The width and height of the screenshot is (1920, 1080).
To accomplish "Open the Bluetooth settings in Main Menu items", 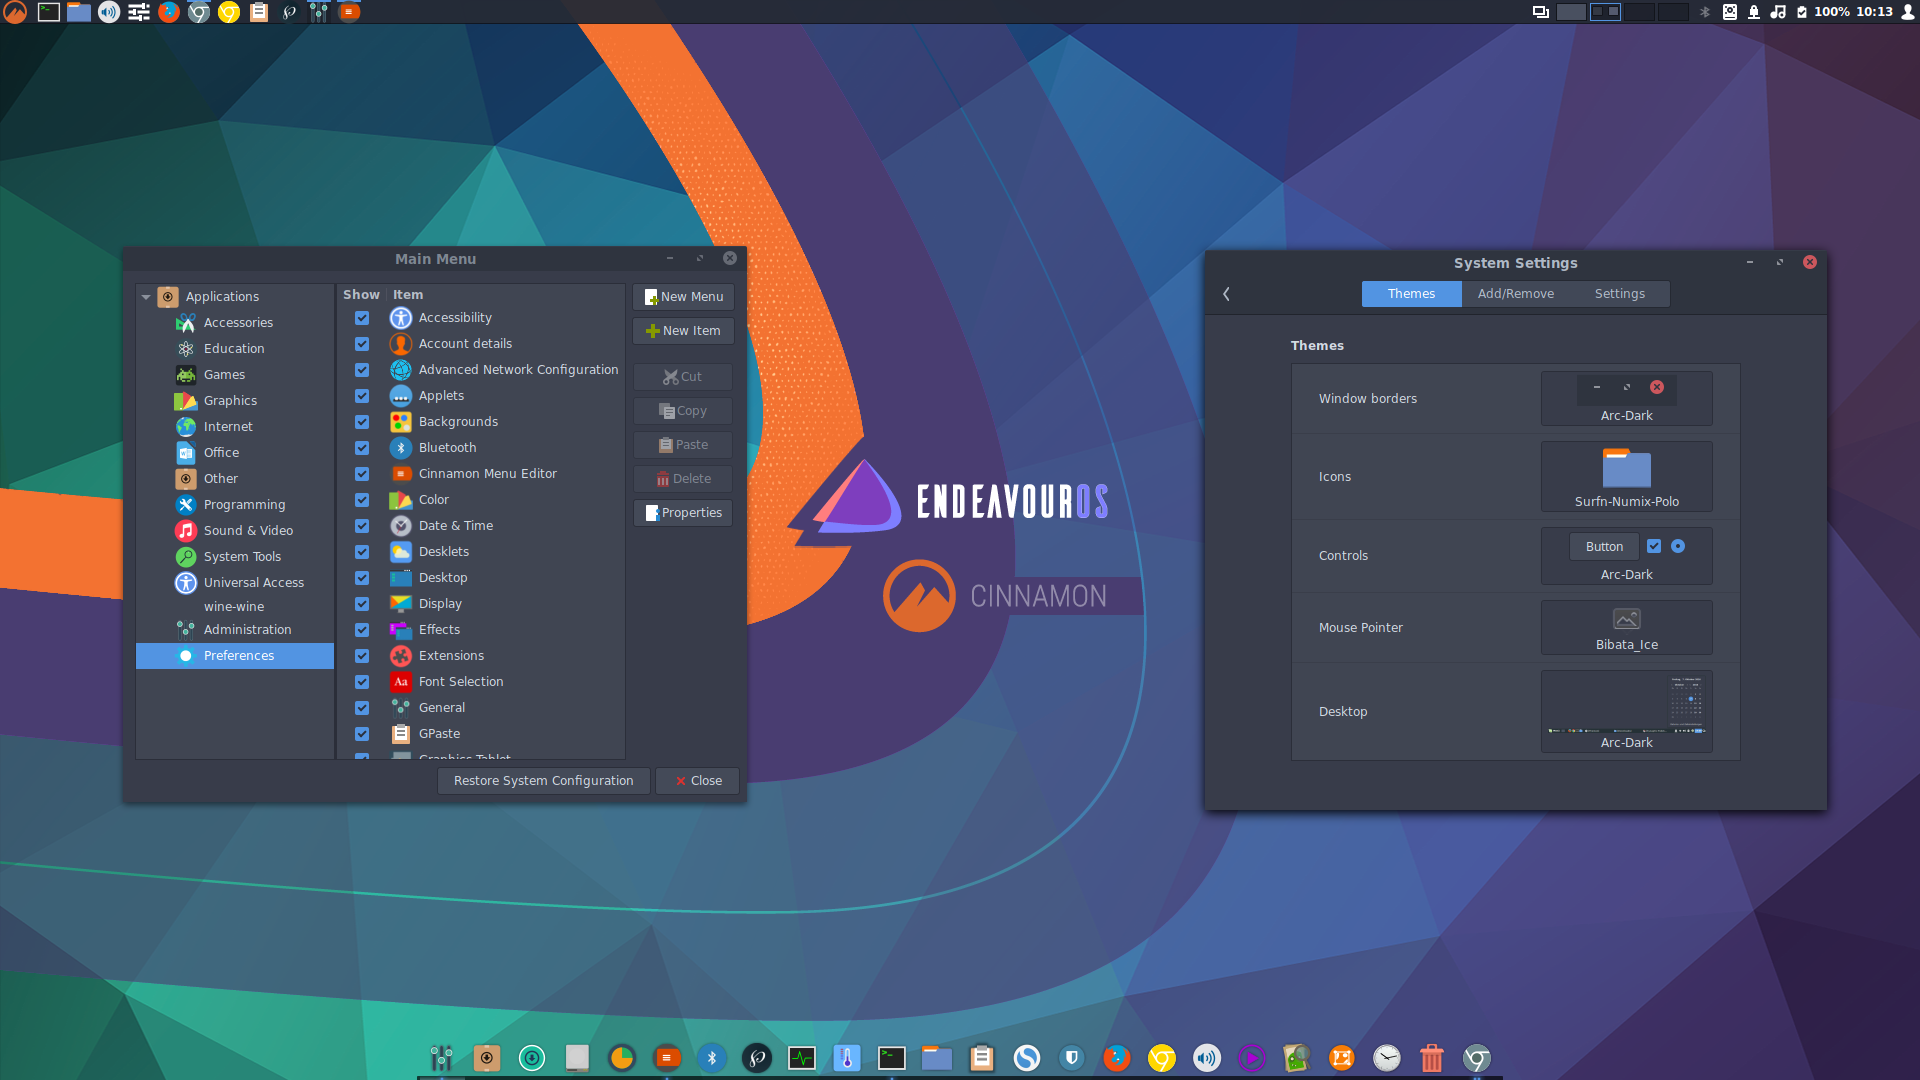I will [x=447, y=447].
